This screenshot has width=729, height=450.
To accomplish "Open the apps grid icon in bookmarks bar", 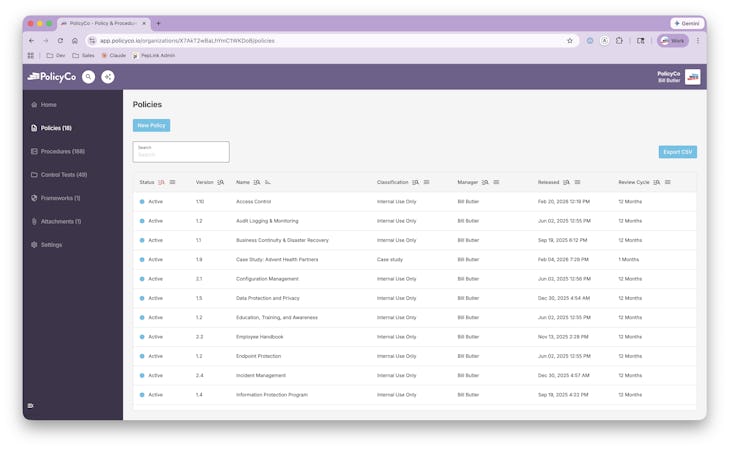I will (31, 55).
